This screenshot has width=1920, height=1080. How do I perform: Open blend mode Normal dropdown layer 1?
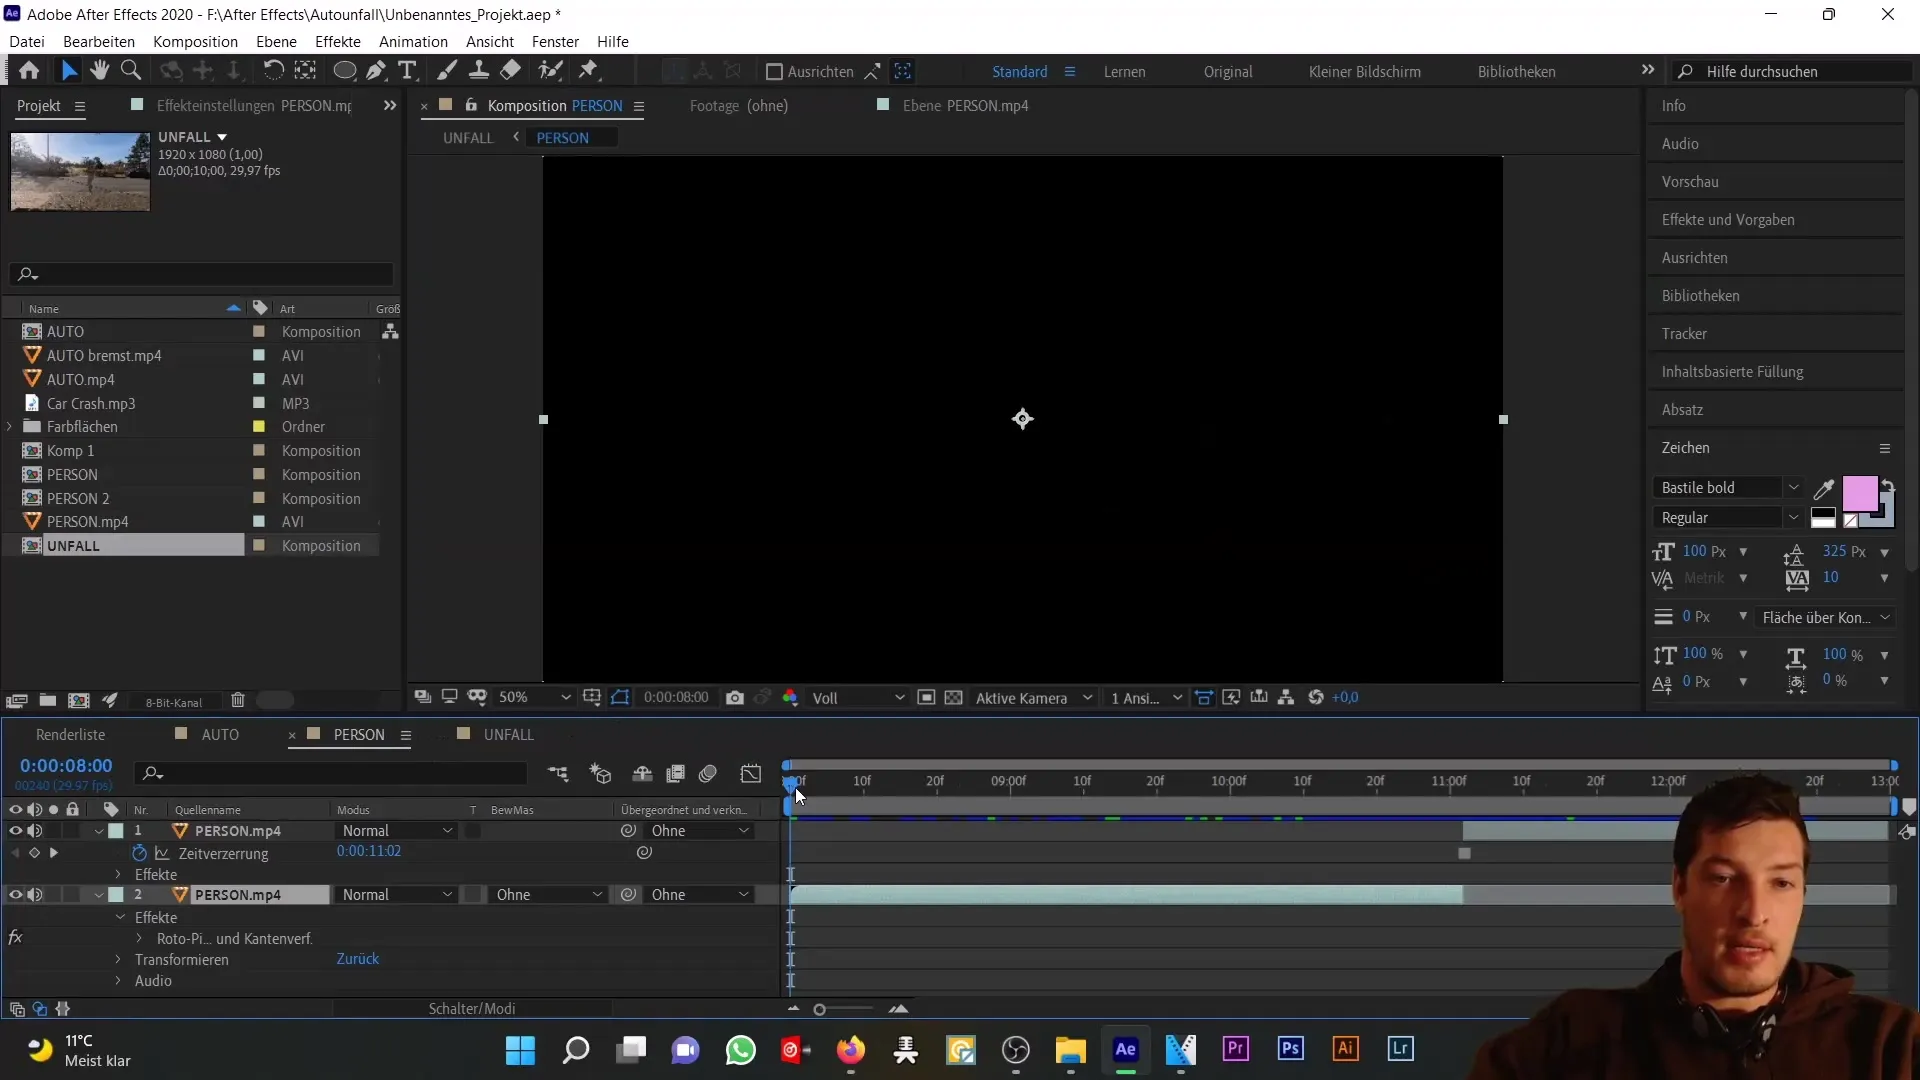click(396, 831)
